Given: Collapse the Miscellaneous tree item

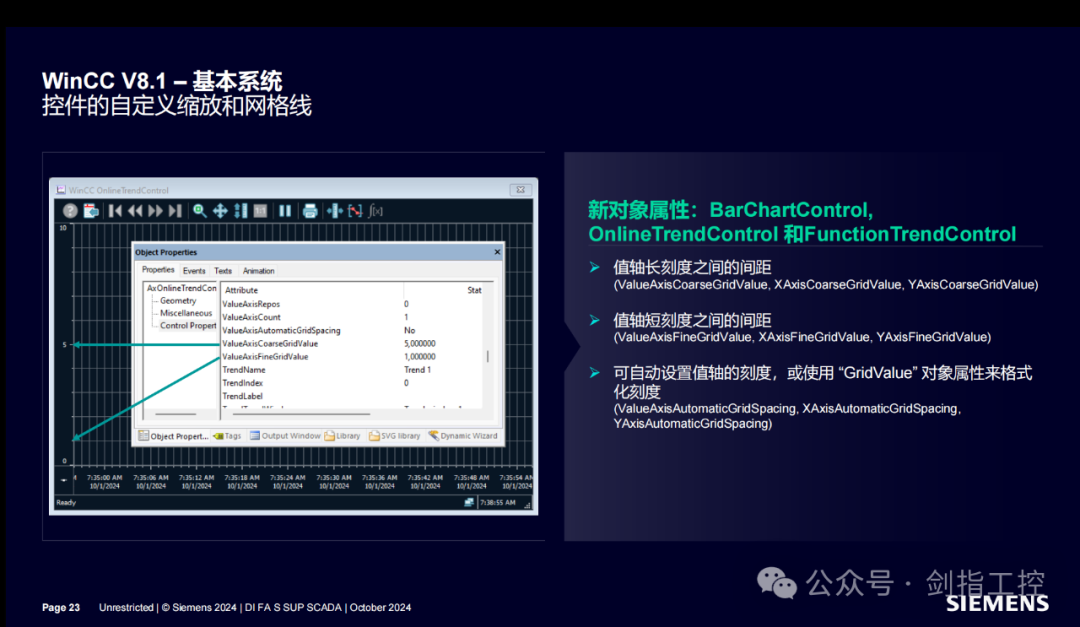Looking at the screenshot, I should [x=186, y=313].
